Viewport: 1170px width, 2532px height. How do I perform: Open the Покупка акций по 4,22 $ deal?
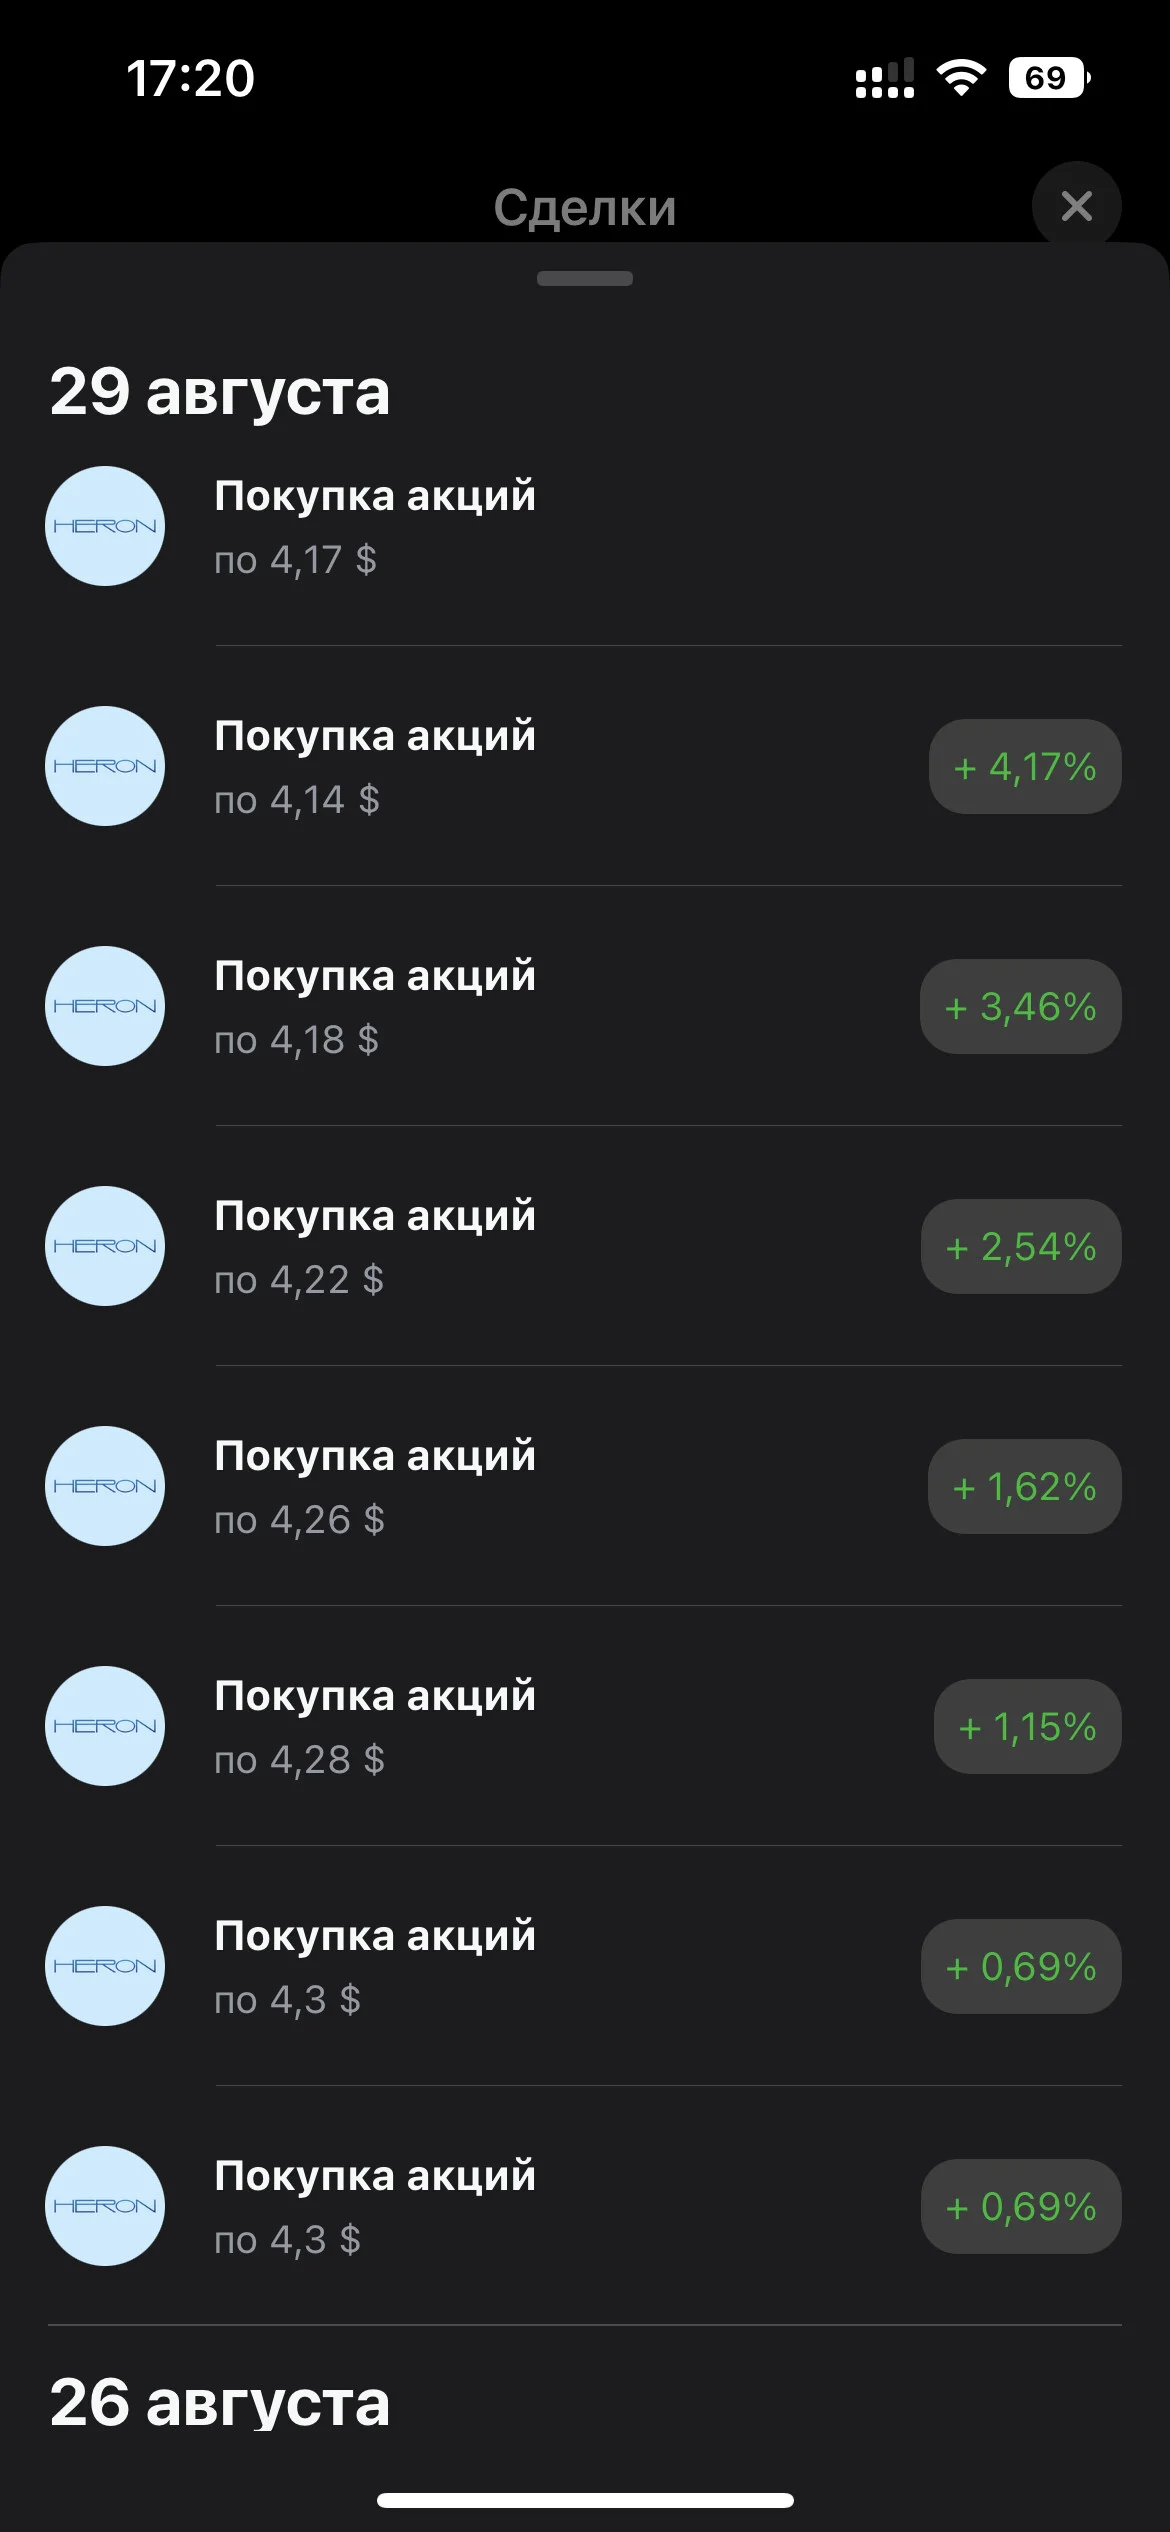[x=585, y=1246]
